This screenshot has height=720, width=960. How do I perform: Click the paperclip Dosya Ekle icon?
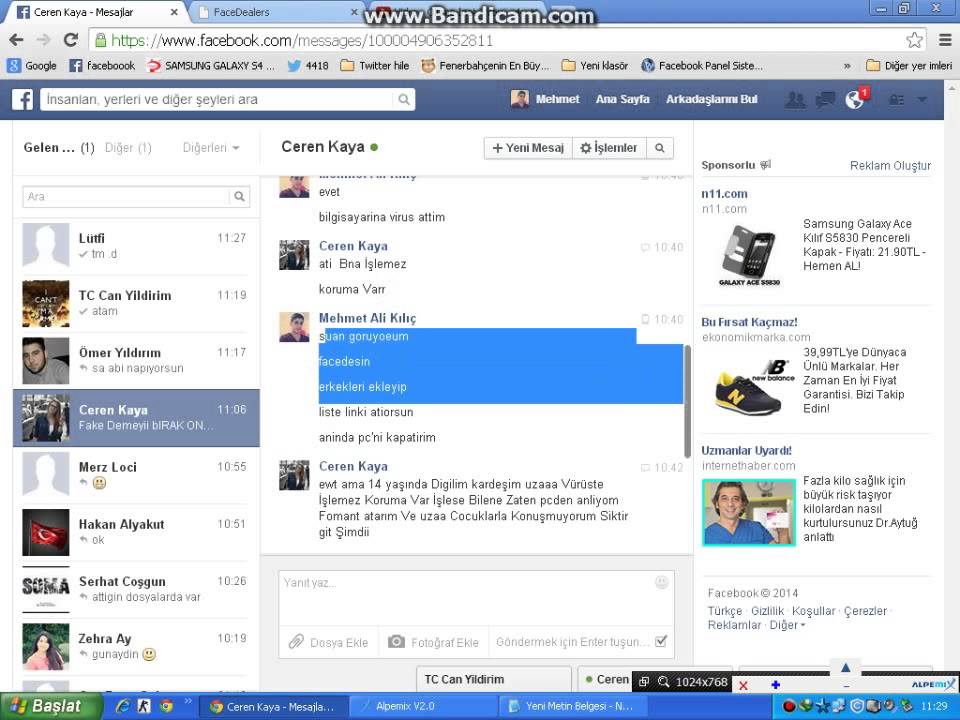(x=296, y=642)
